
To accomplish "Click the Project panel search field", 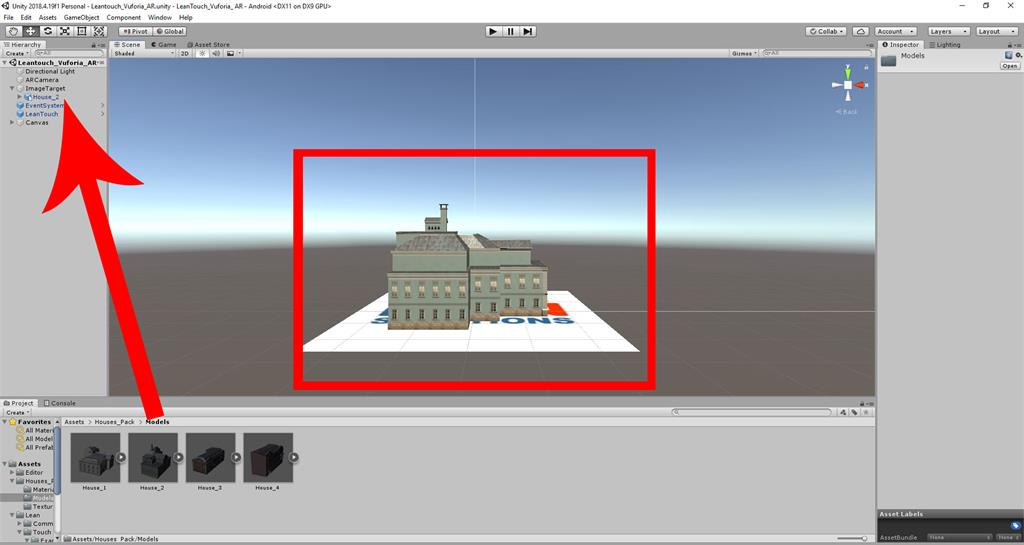I will point(752,412).
